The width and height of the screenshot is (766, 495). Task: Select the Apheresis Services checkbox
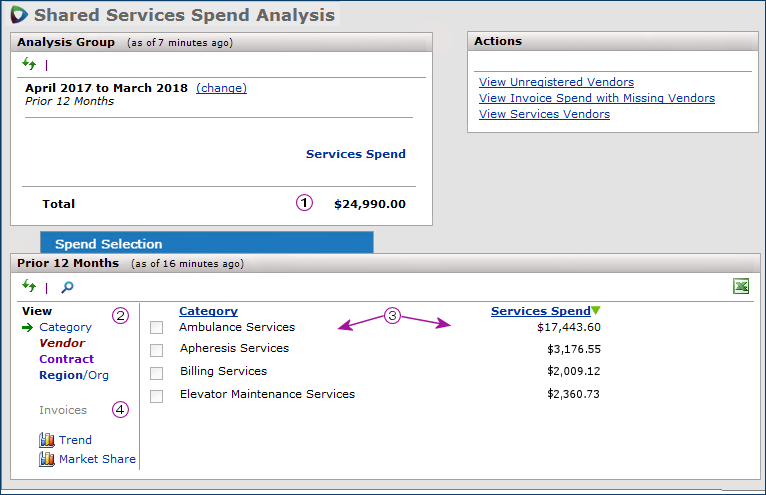[x=156, y=350]
